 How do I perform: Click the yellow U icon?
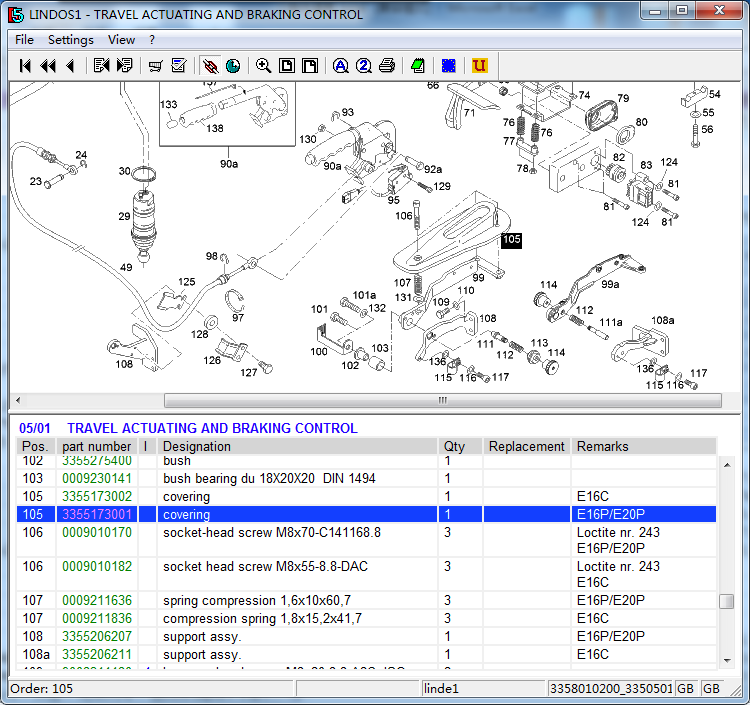pos(479,66)
